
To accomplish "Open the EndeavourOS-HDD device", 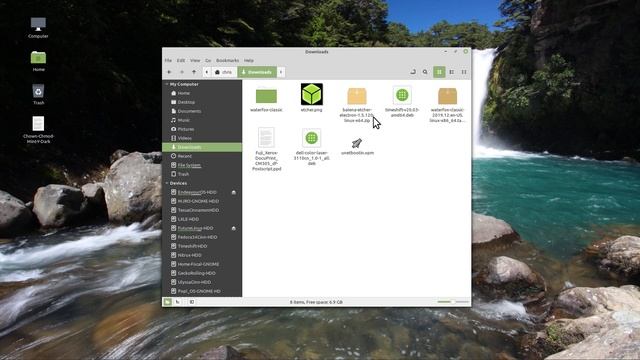I will [x=197, y=192].
